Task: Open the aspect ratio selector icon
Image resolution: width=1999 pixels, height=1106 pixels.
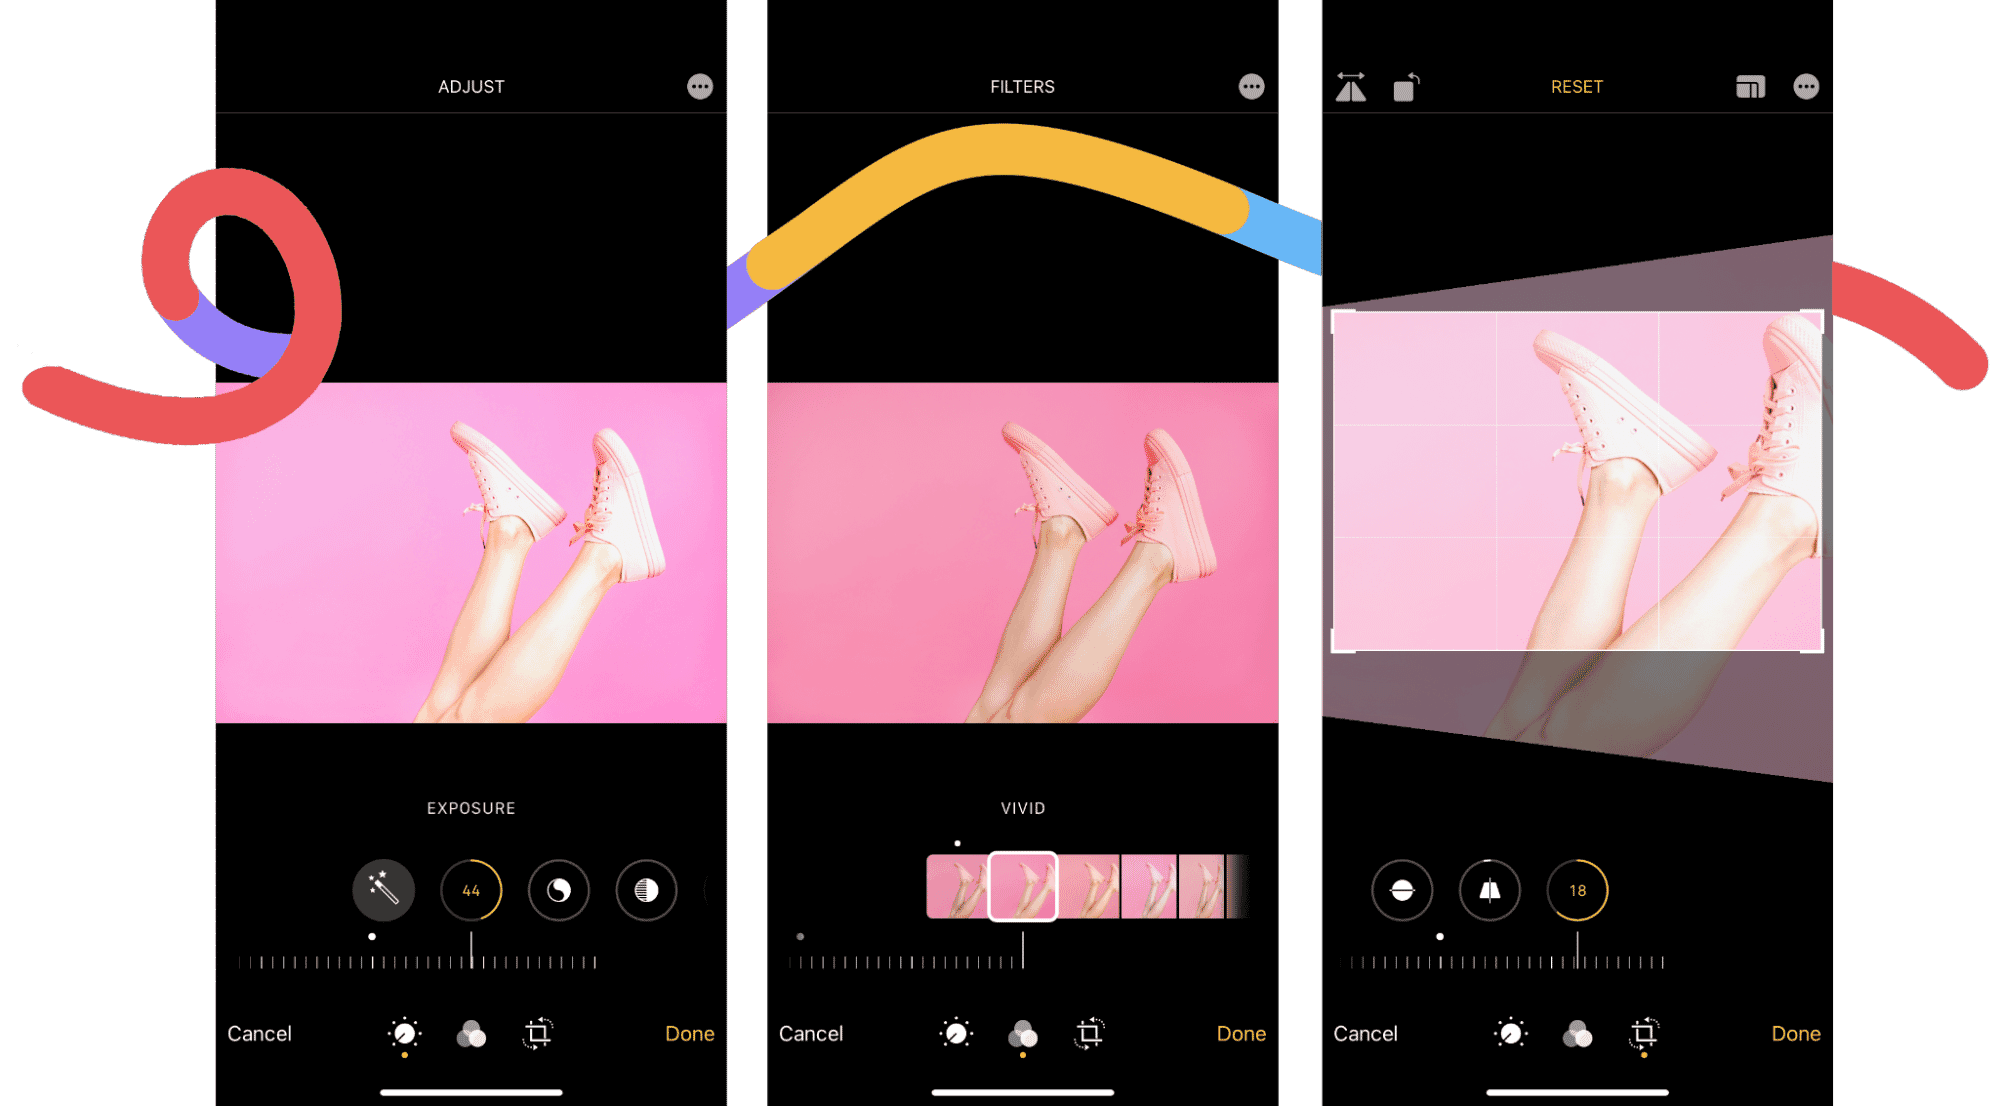Action: pos(1751,88)
